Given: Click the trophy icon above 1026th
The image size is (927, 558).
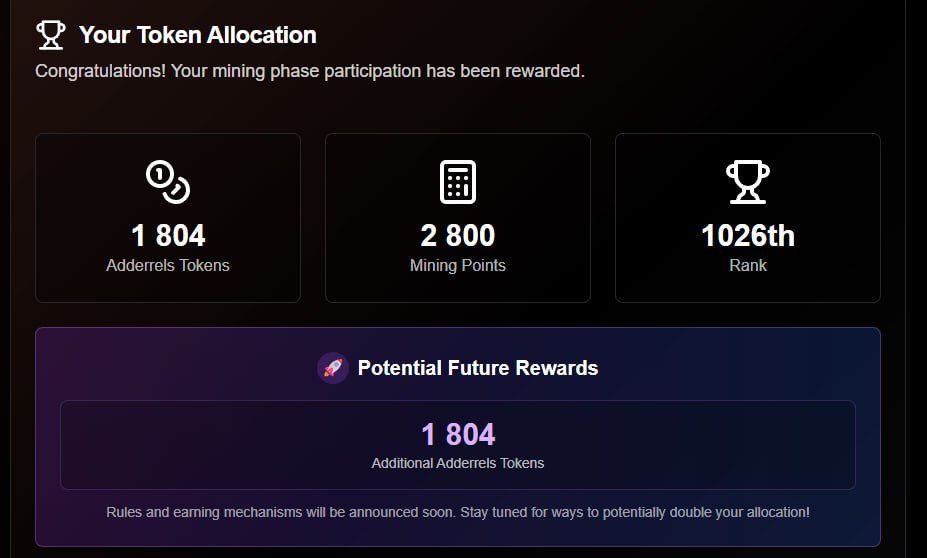Looking at the screenshot, I should (748, 181).
